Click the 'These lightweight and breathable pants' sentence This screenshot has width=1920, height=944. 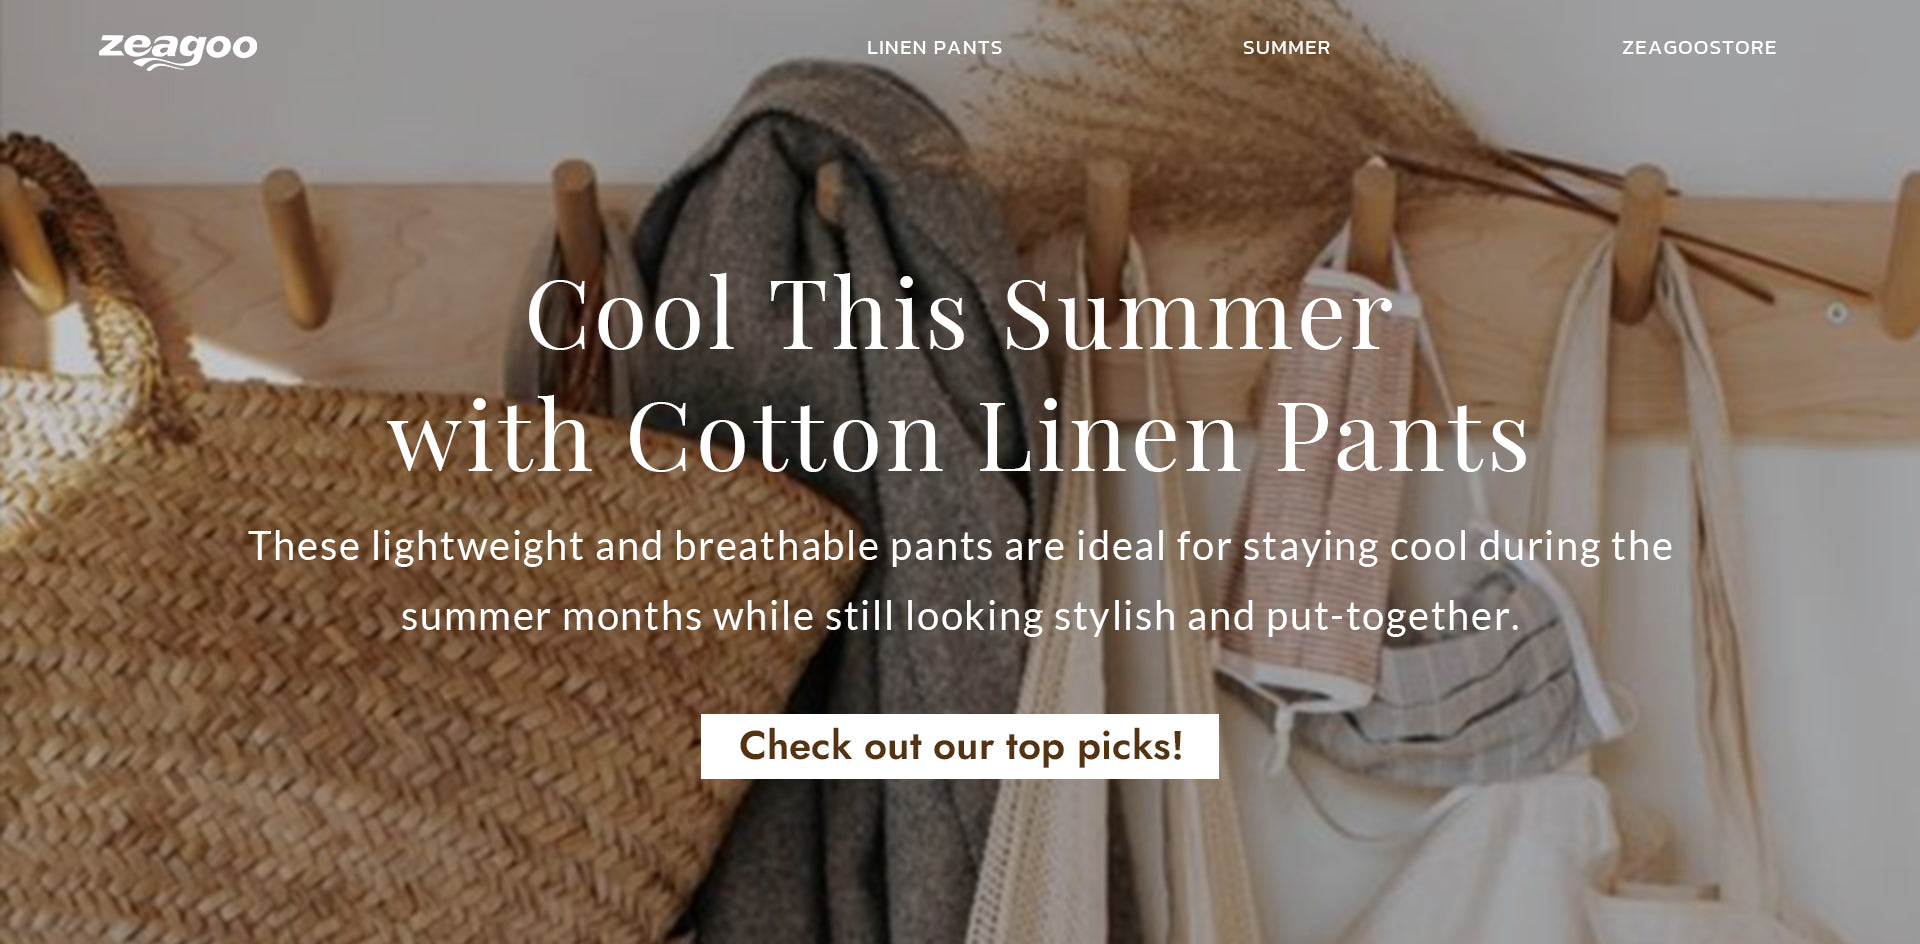point(960,546)
